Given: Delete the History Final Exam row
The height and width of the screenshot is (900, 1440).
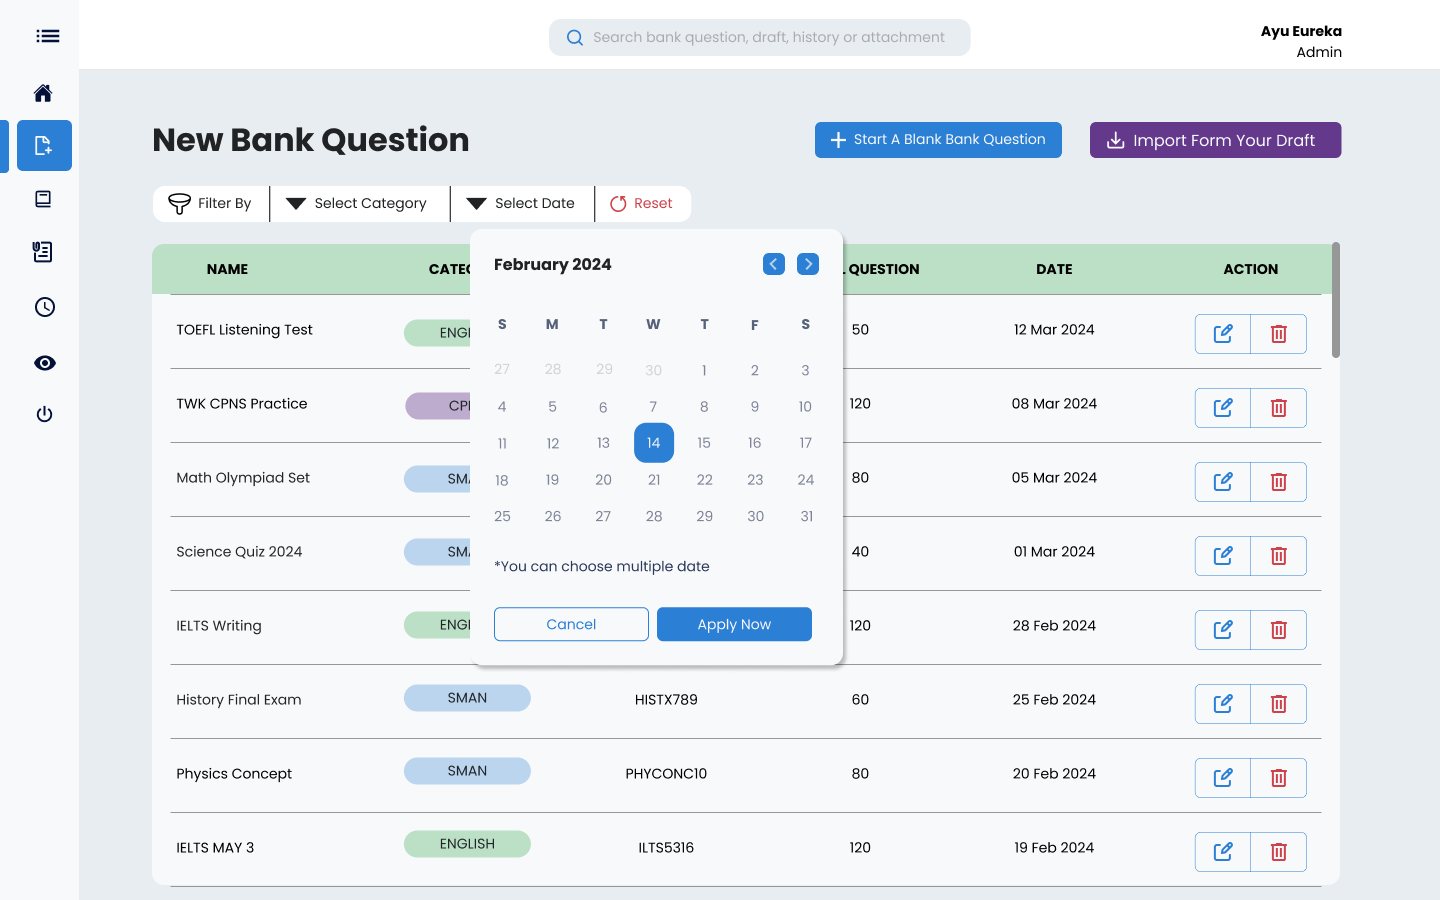Looking at the screenshot, I should 1279,704.
